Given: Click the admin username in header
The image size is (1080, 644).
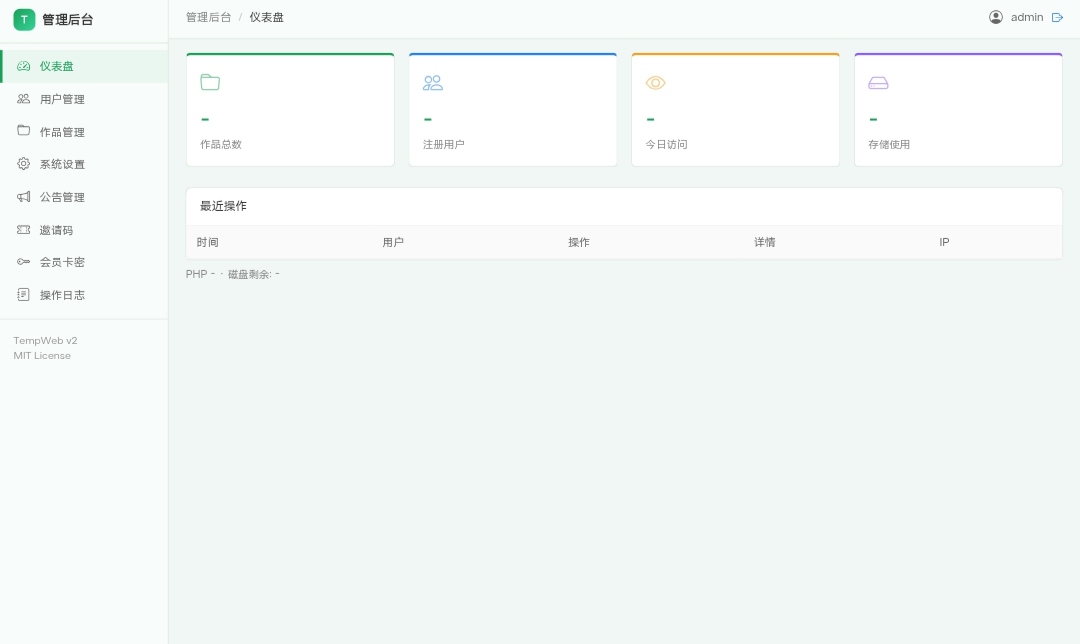Looking at the screenshot, I should (x=1027, y=17).
